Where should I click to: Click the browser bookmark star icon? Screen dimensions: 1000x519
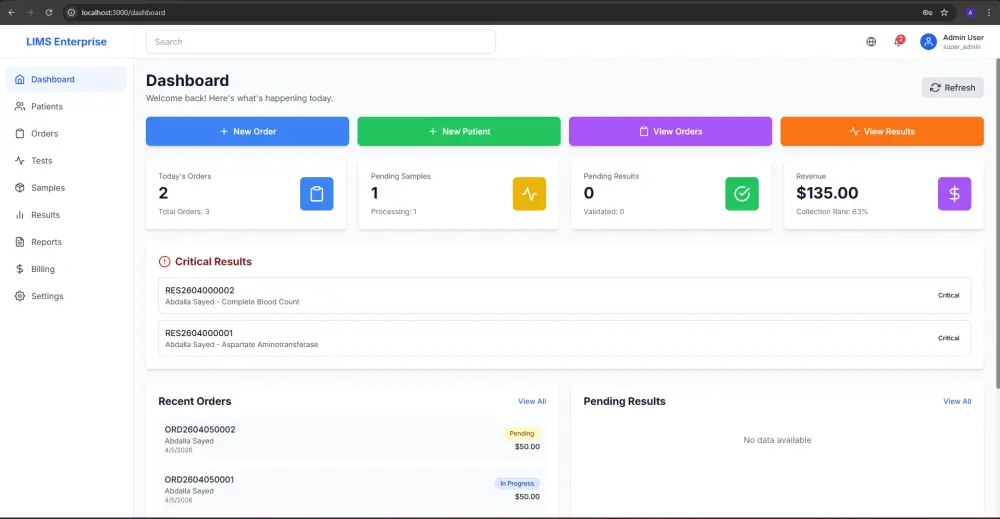coord(945,12)
